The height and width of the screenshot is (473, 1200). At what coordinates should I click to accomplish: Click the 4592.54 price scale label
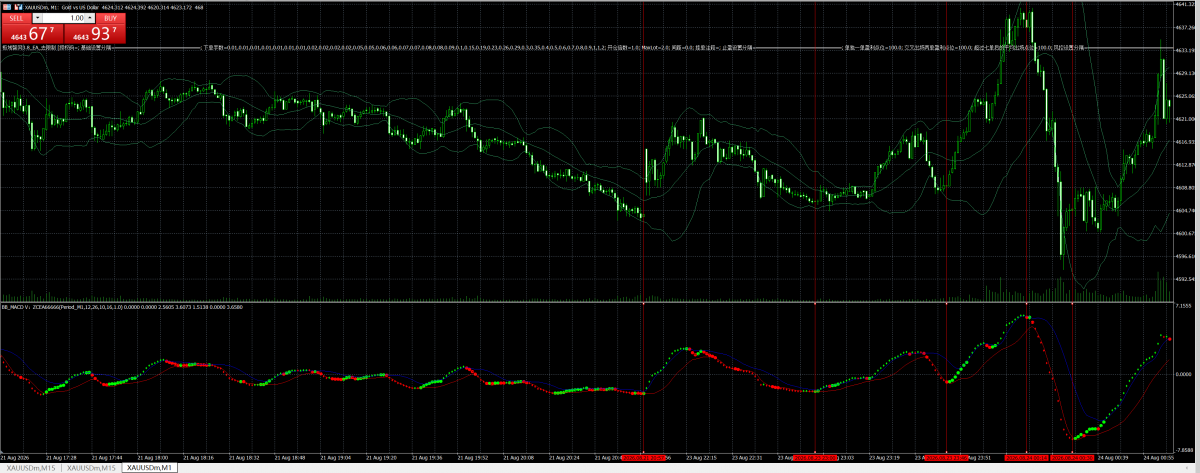tap(1186, 279)
